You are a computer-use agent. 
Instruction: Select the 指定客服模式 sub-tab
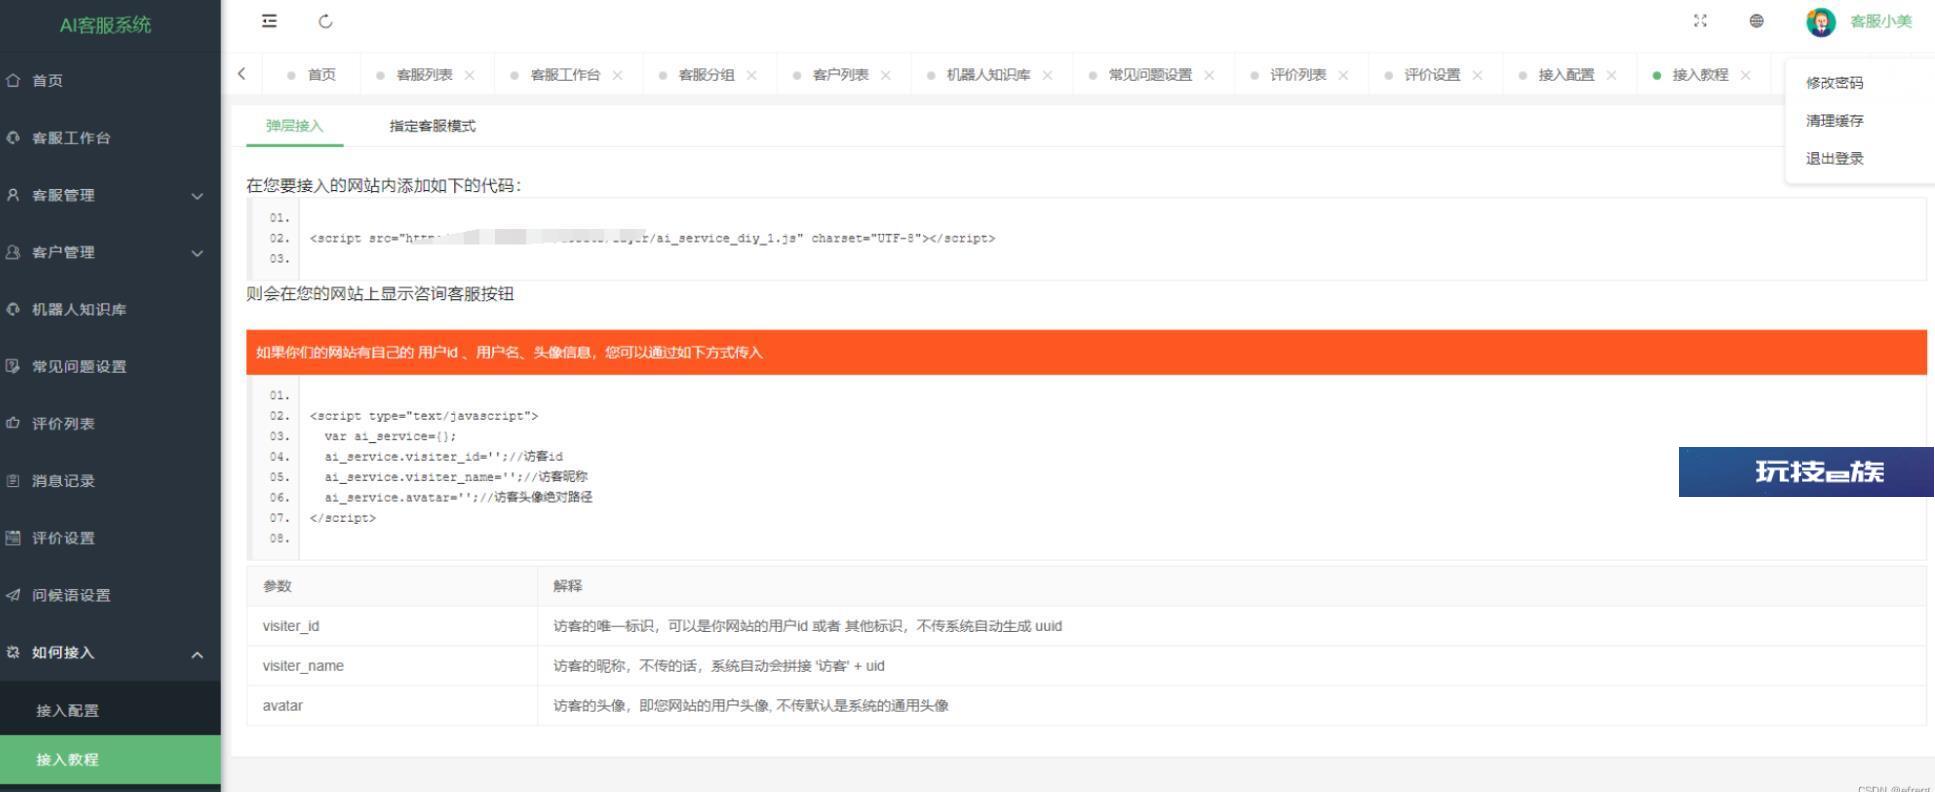(x=433, y=126)
